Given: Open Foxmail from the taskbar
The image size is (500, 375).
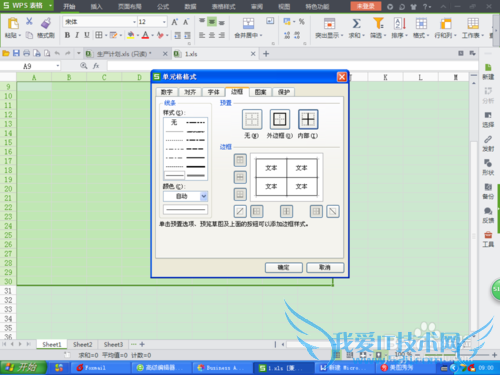Looking at the screenshot, I should [x=100, y=368].
